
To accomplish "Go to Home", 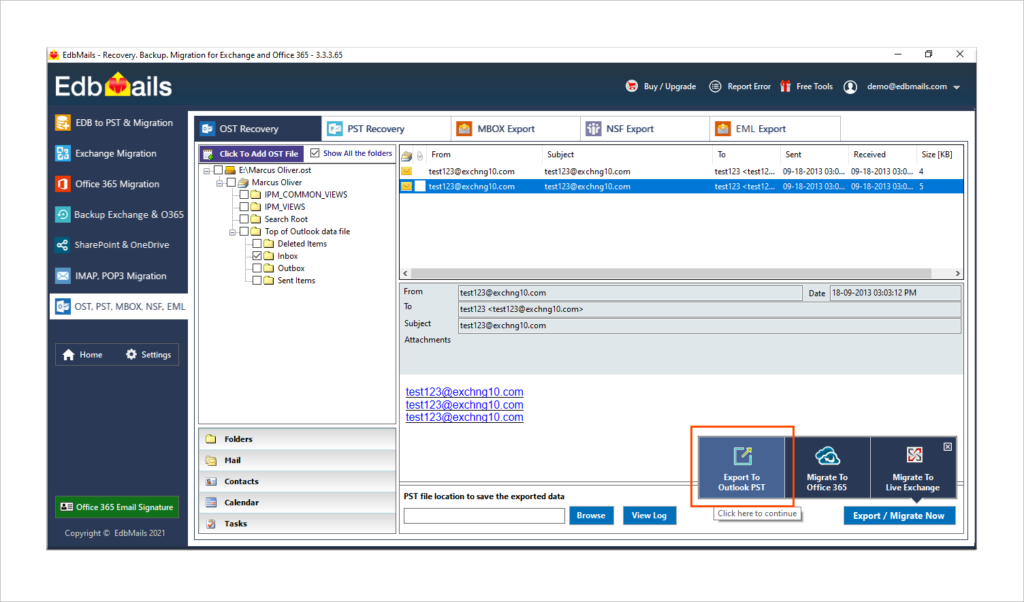I will coord(83,355).
